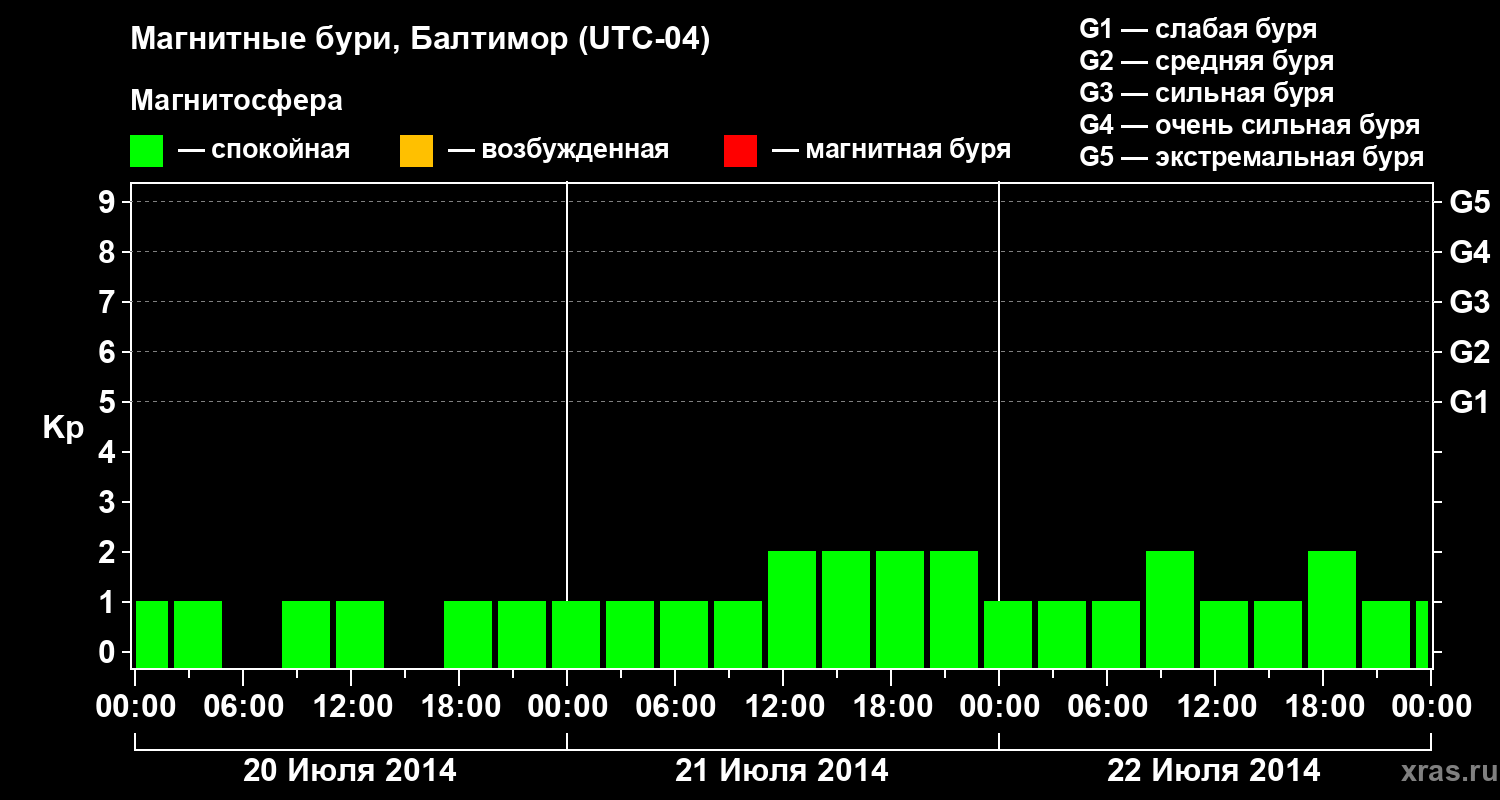Viewport: 1500px width, 800px height.
Task: Click 'G2 — средняя буря' legend line
Action: click(x=1206, y=60)
